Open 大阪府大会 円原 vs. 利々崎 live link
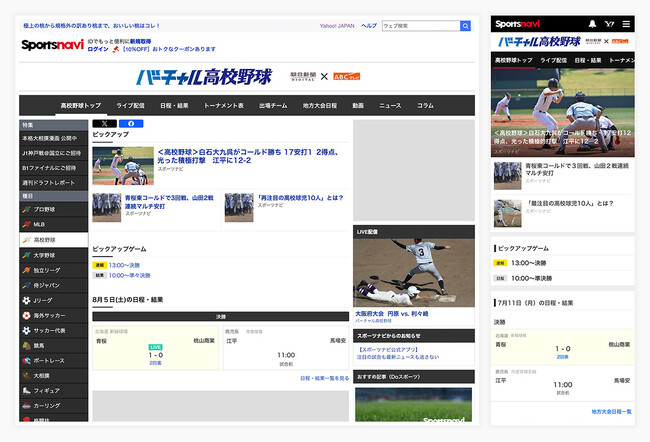650x442 pixels. pos(392,314)
